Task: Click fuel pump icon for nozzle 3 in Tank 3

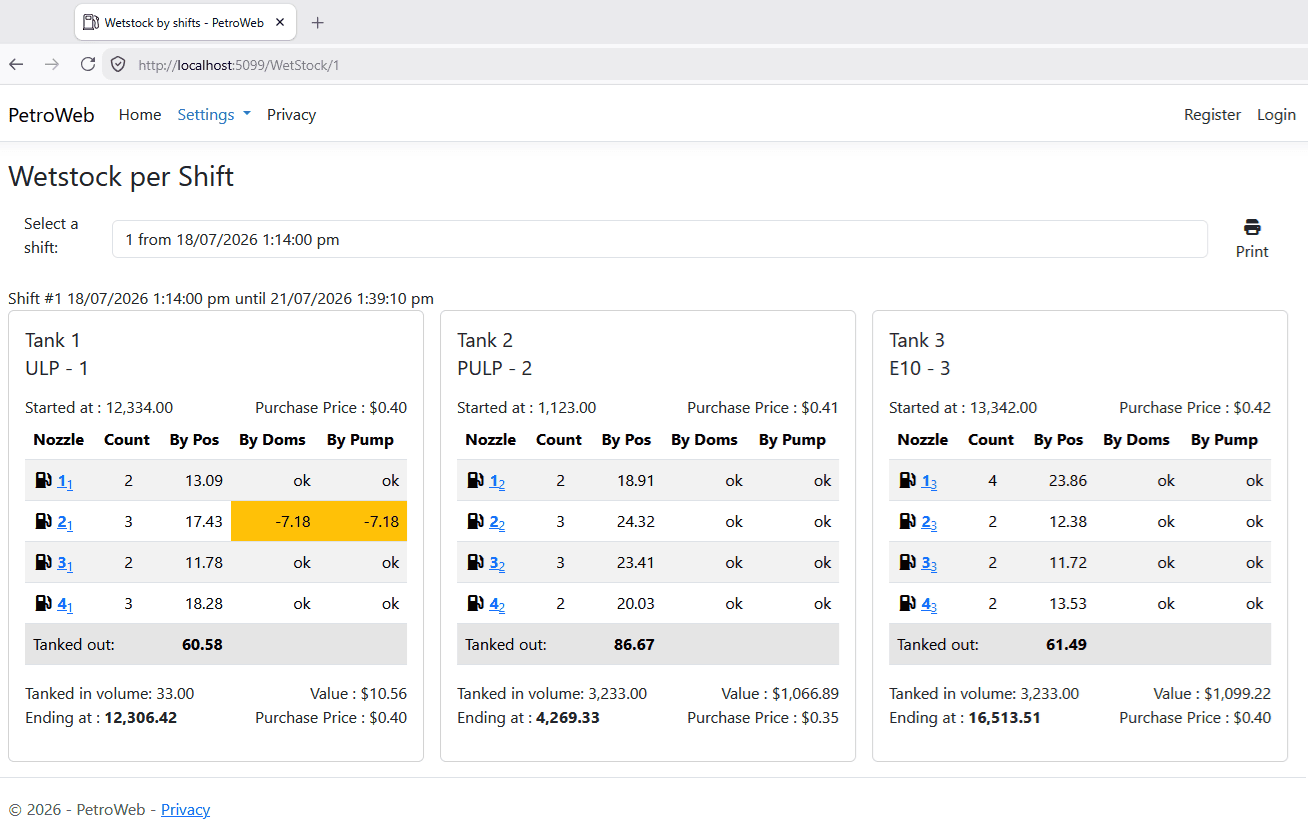Action: coord(907,562)
